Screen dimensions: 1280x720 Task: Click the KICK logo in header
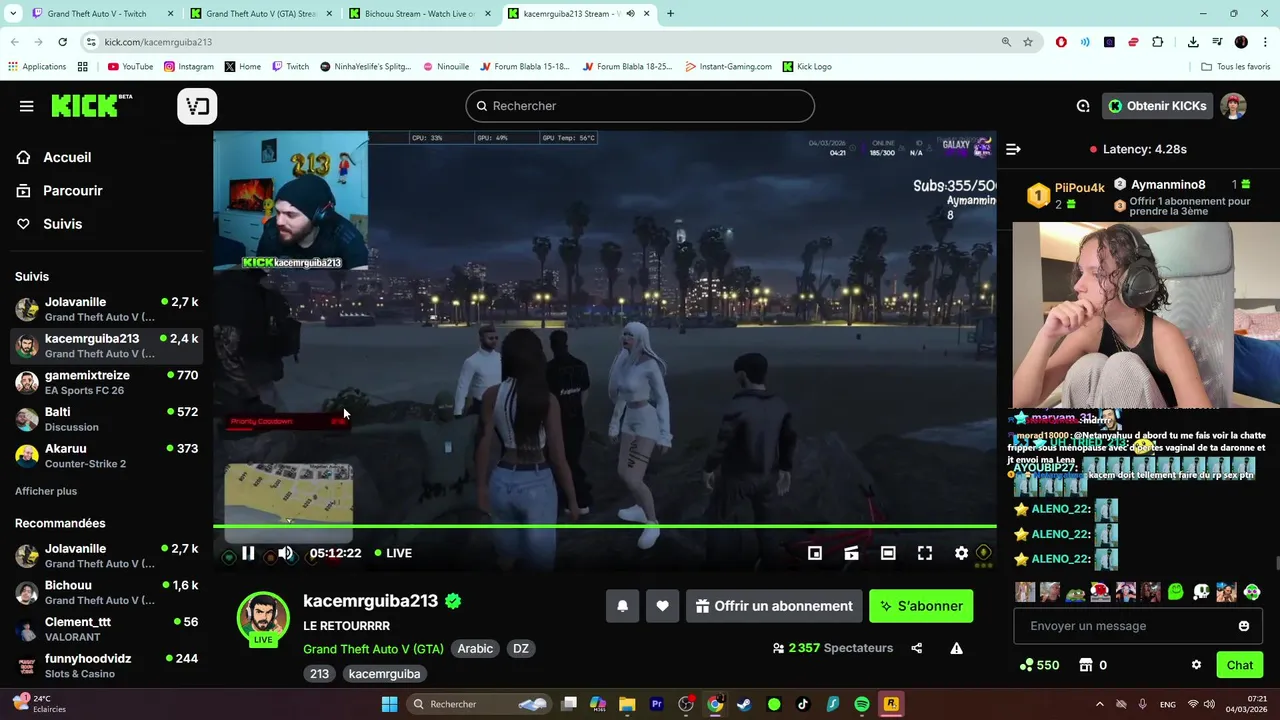coord(91,106)
